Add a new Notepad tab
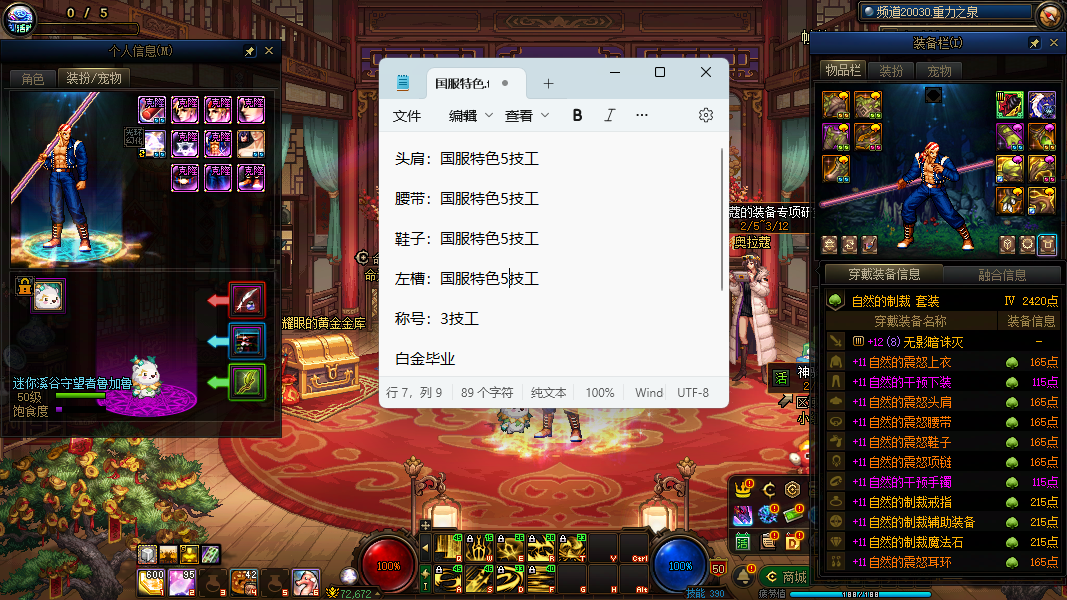Viewport: 1067px width, 600px height. 548,83
